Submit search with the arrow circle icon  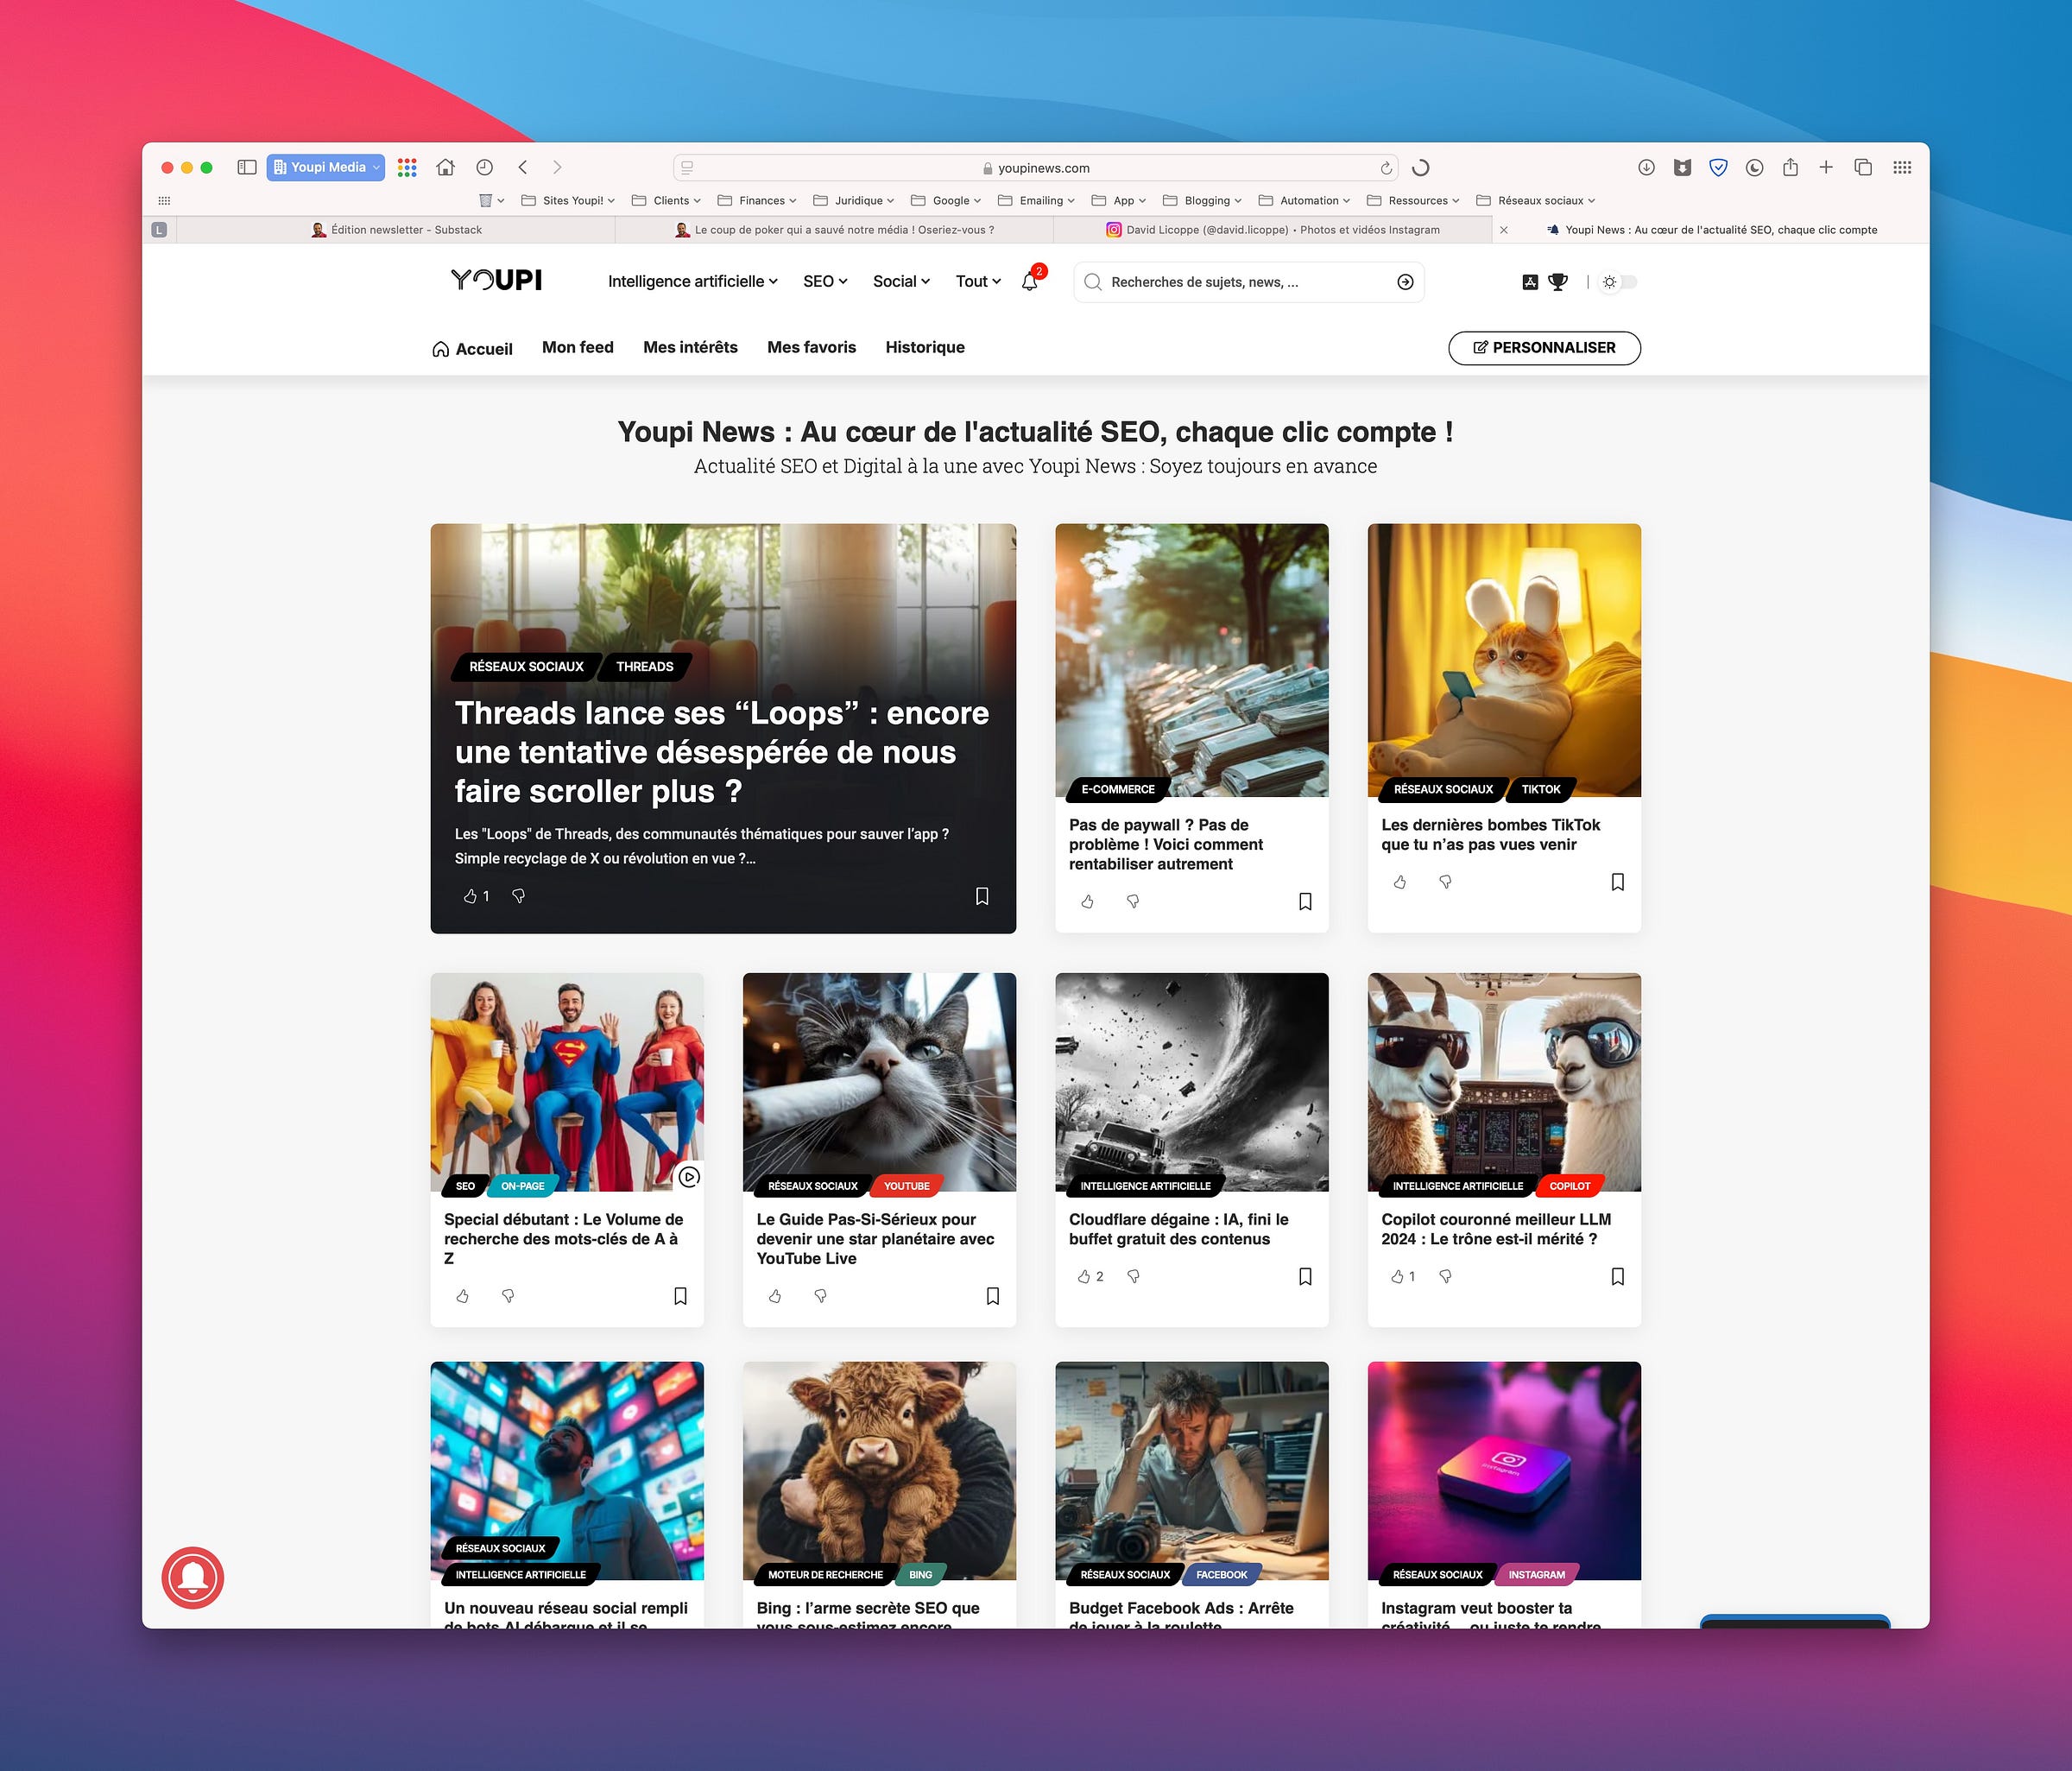click(1405, 282)
